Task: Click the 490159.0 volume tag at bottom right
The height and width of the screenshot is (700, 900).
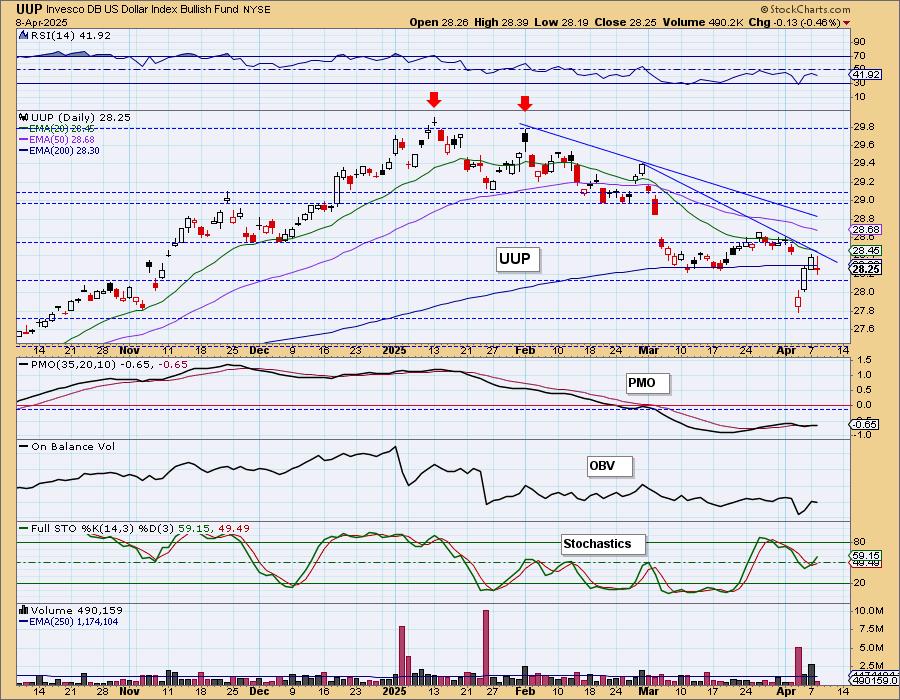Action: click(x=875, y=680)
